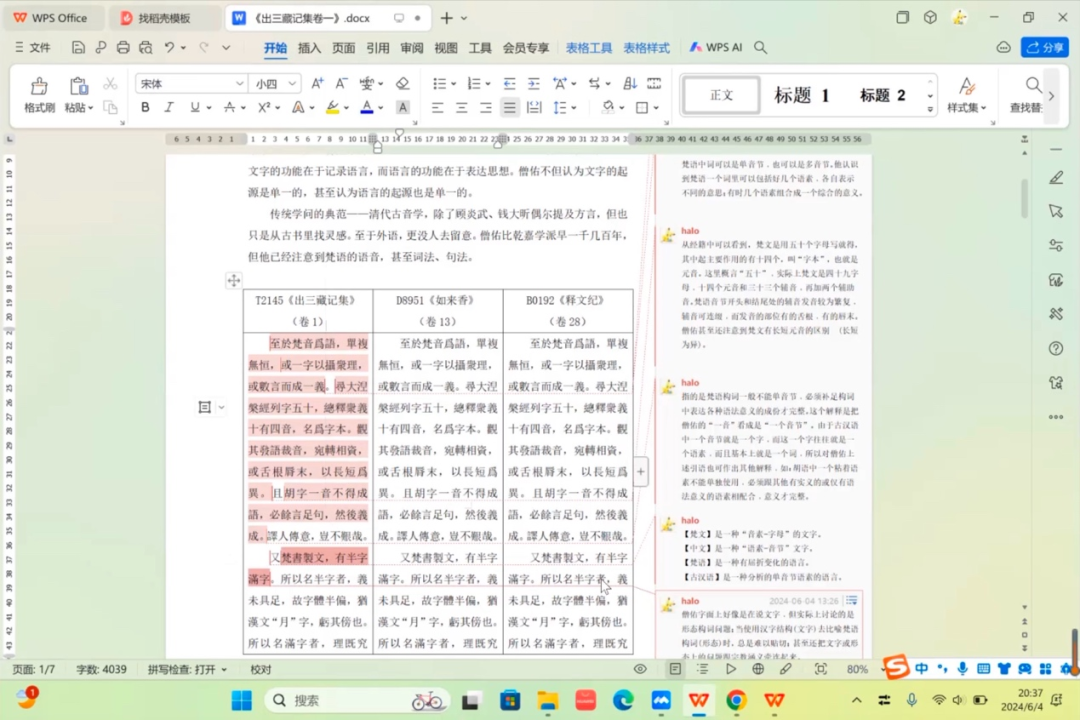Open the Insert (插入) ribbon tab
Image resolution: width=1080 pixels, height=720 pixels.
click(x=309, y=48)
